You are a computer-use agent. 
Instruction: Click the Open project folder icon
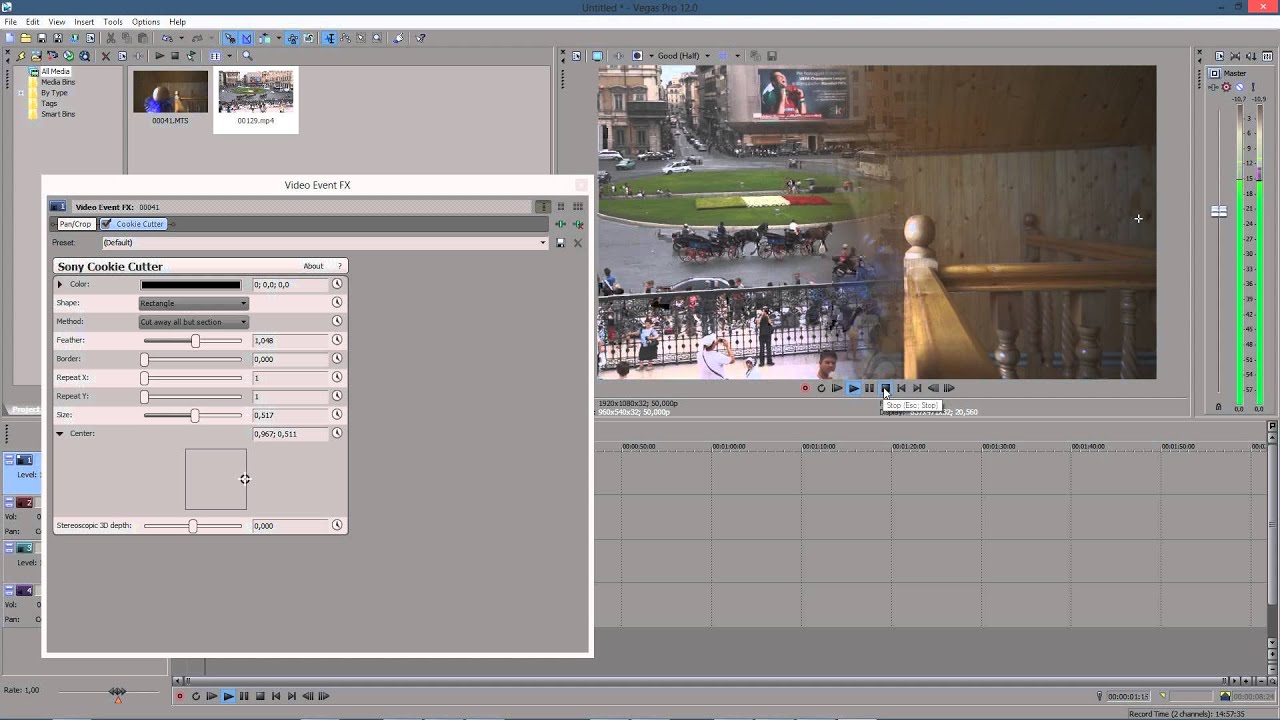click(x=26, y=38)
